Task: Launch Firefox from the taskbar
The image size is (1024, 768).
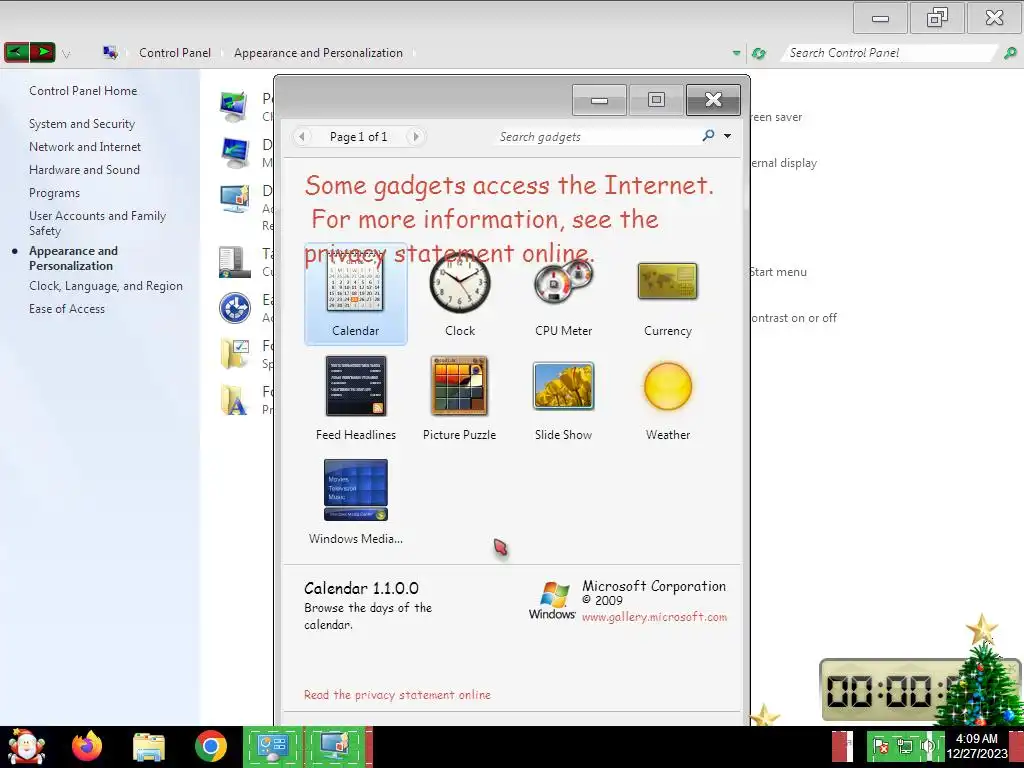Action: point(87,746)
